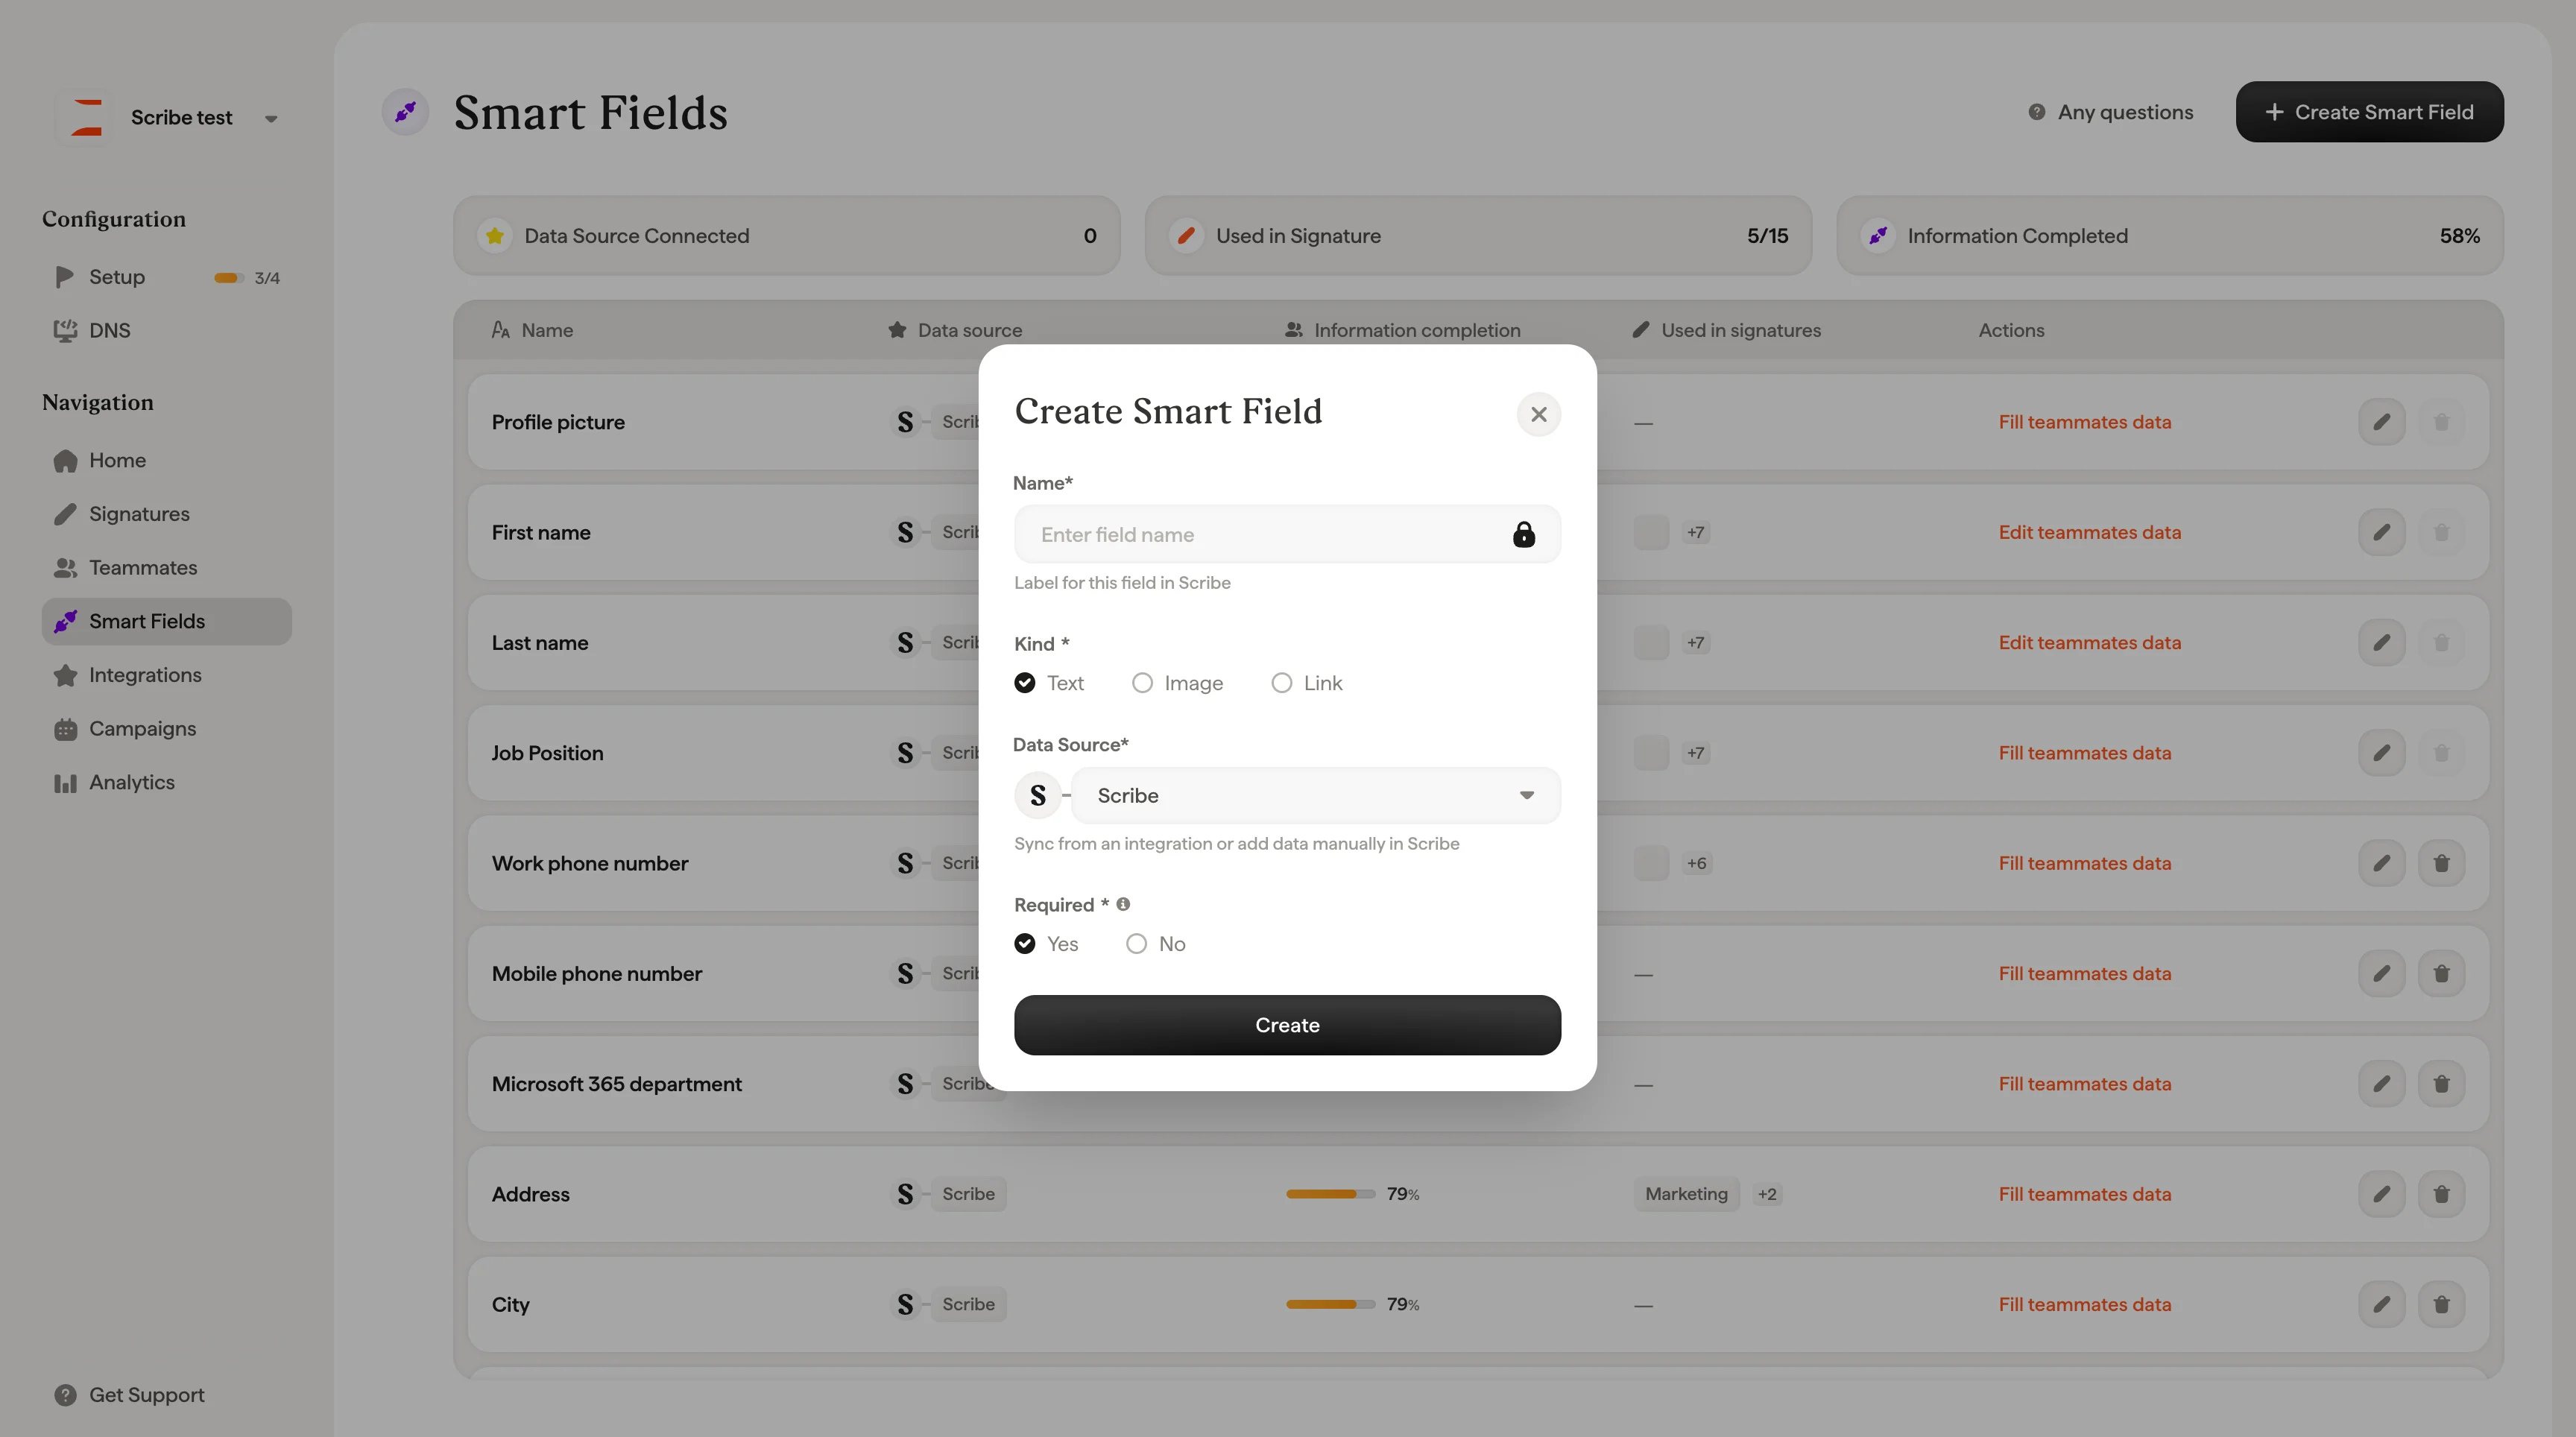Delete the City field
2576x1437 pixels.
[2441, 1305]
